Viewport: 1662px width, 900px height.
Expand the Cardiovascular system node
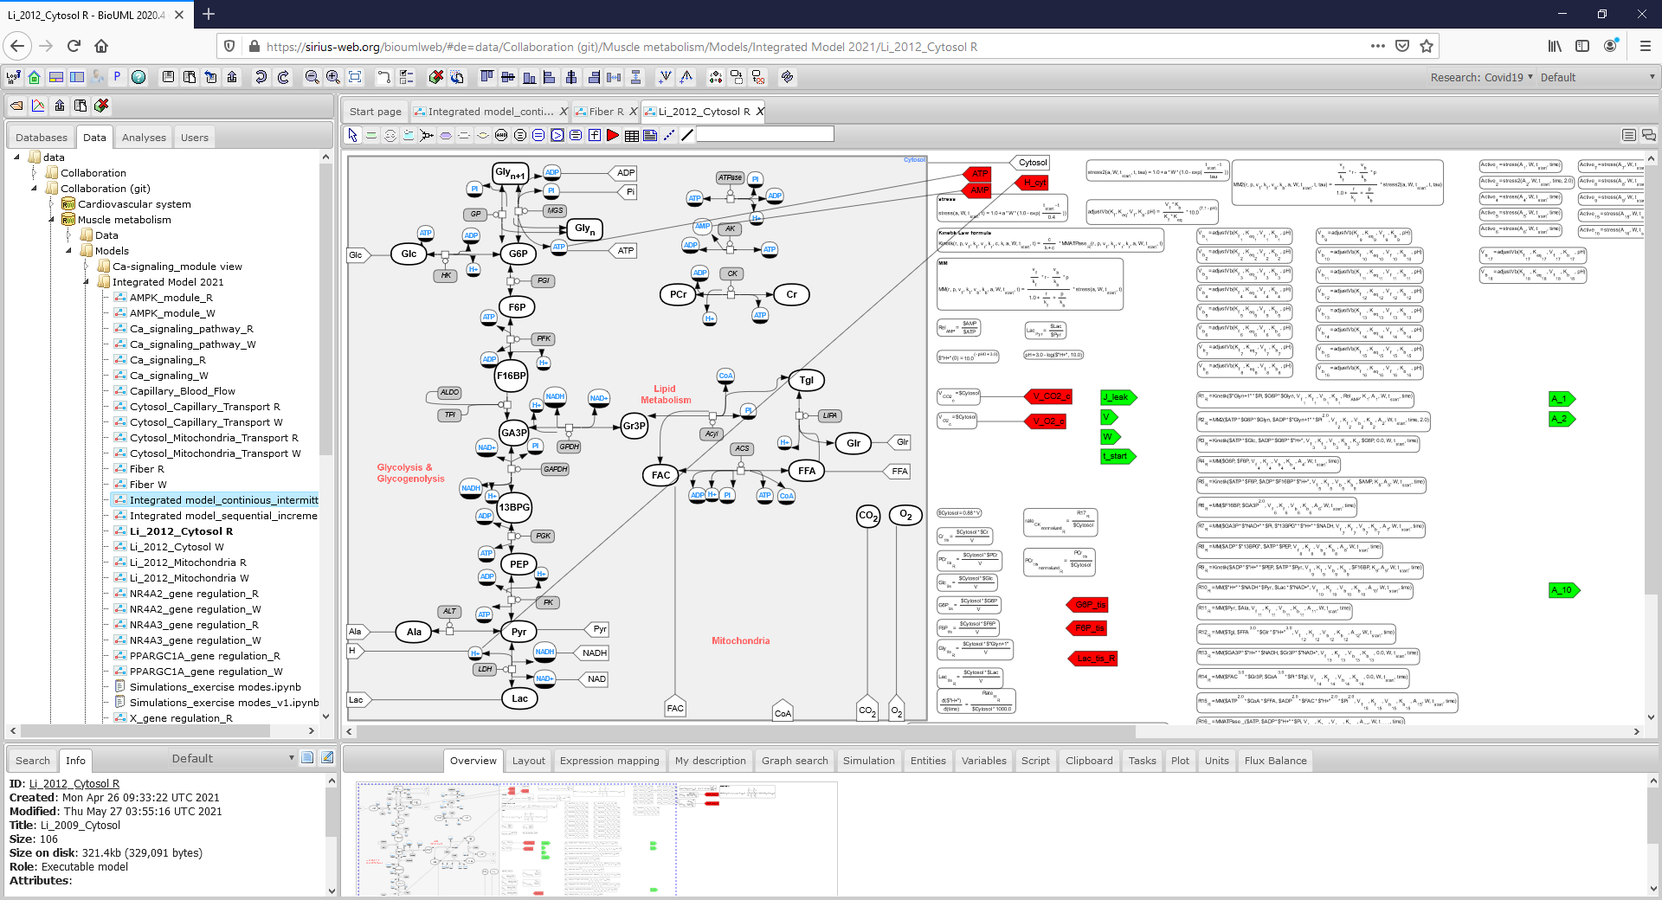tap(51, 204)
